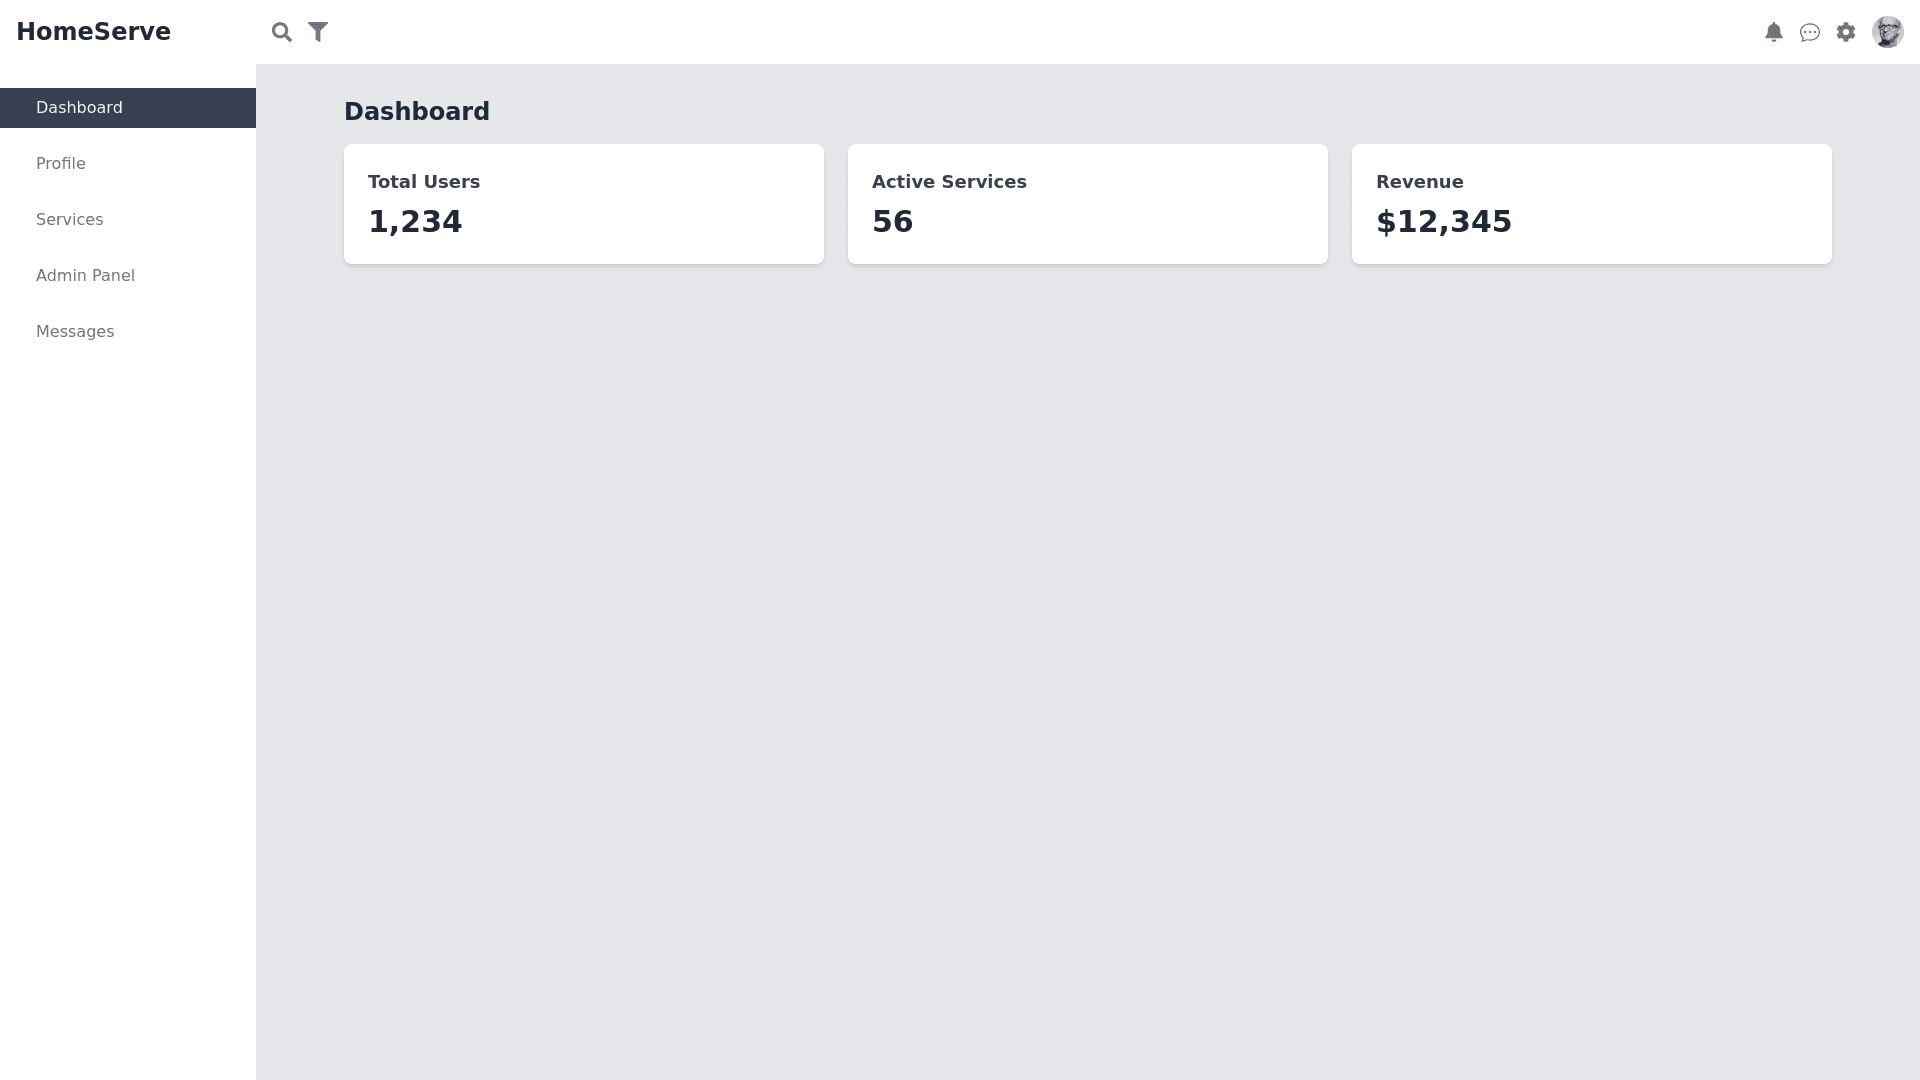Open Services from the sidebar

click(70, 220)
